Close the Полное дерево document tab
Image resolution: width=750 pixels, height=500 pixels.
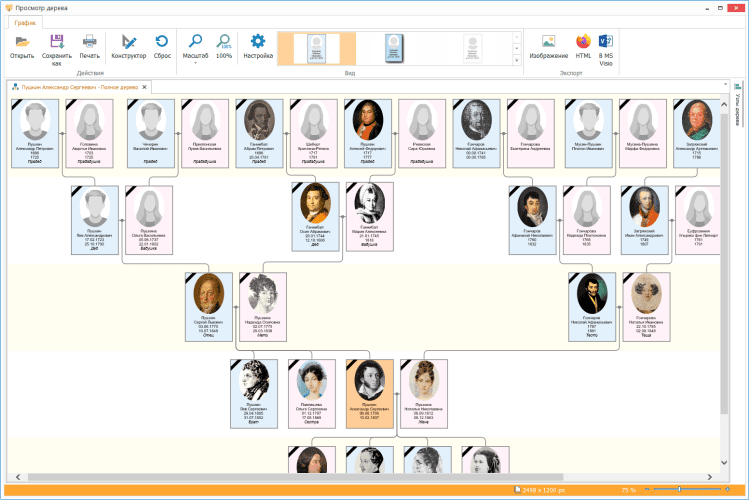144,87
